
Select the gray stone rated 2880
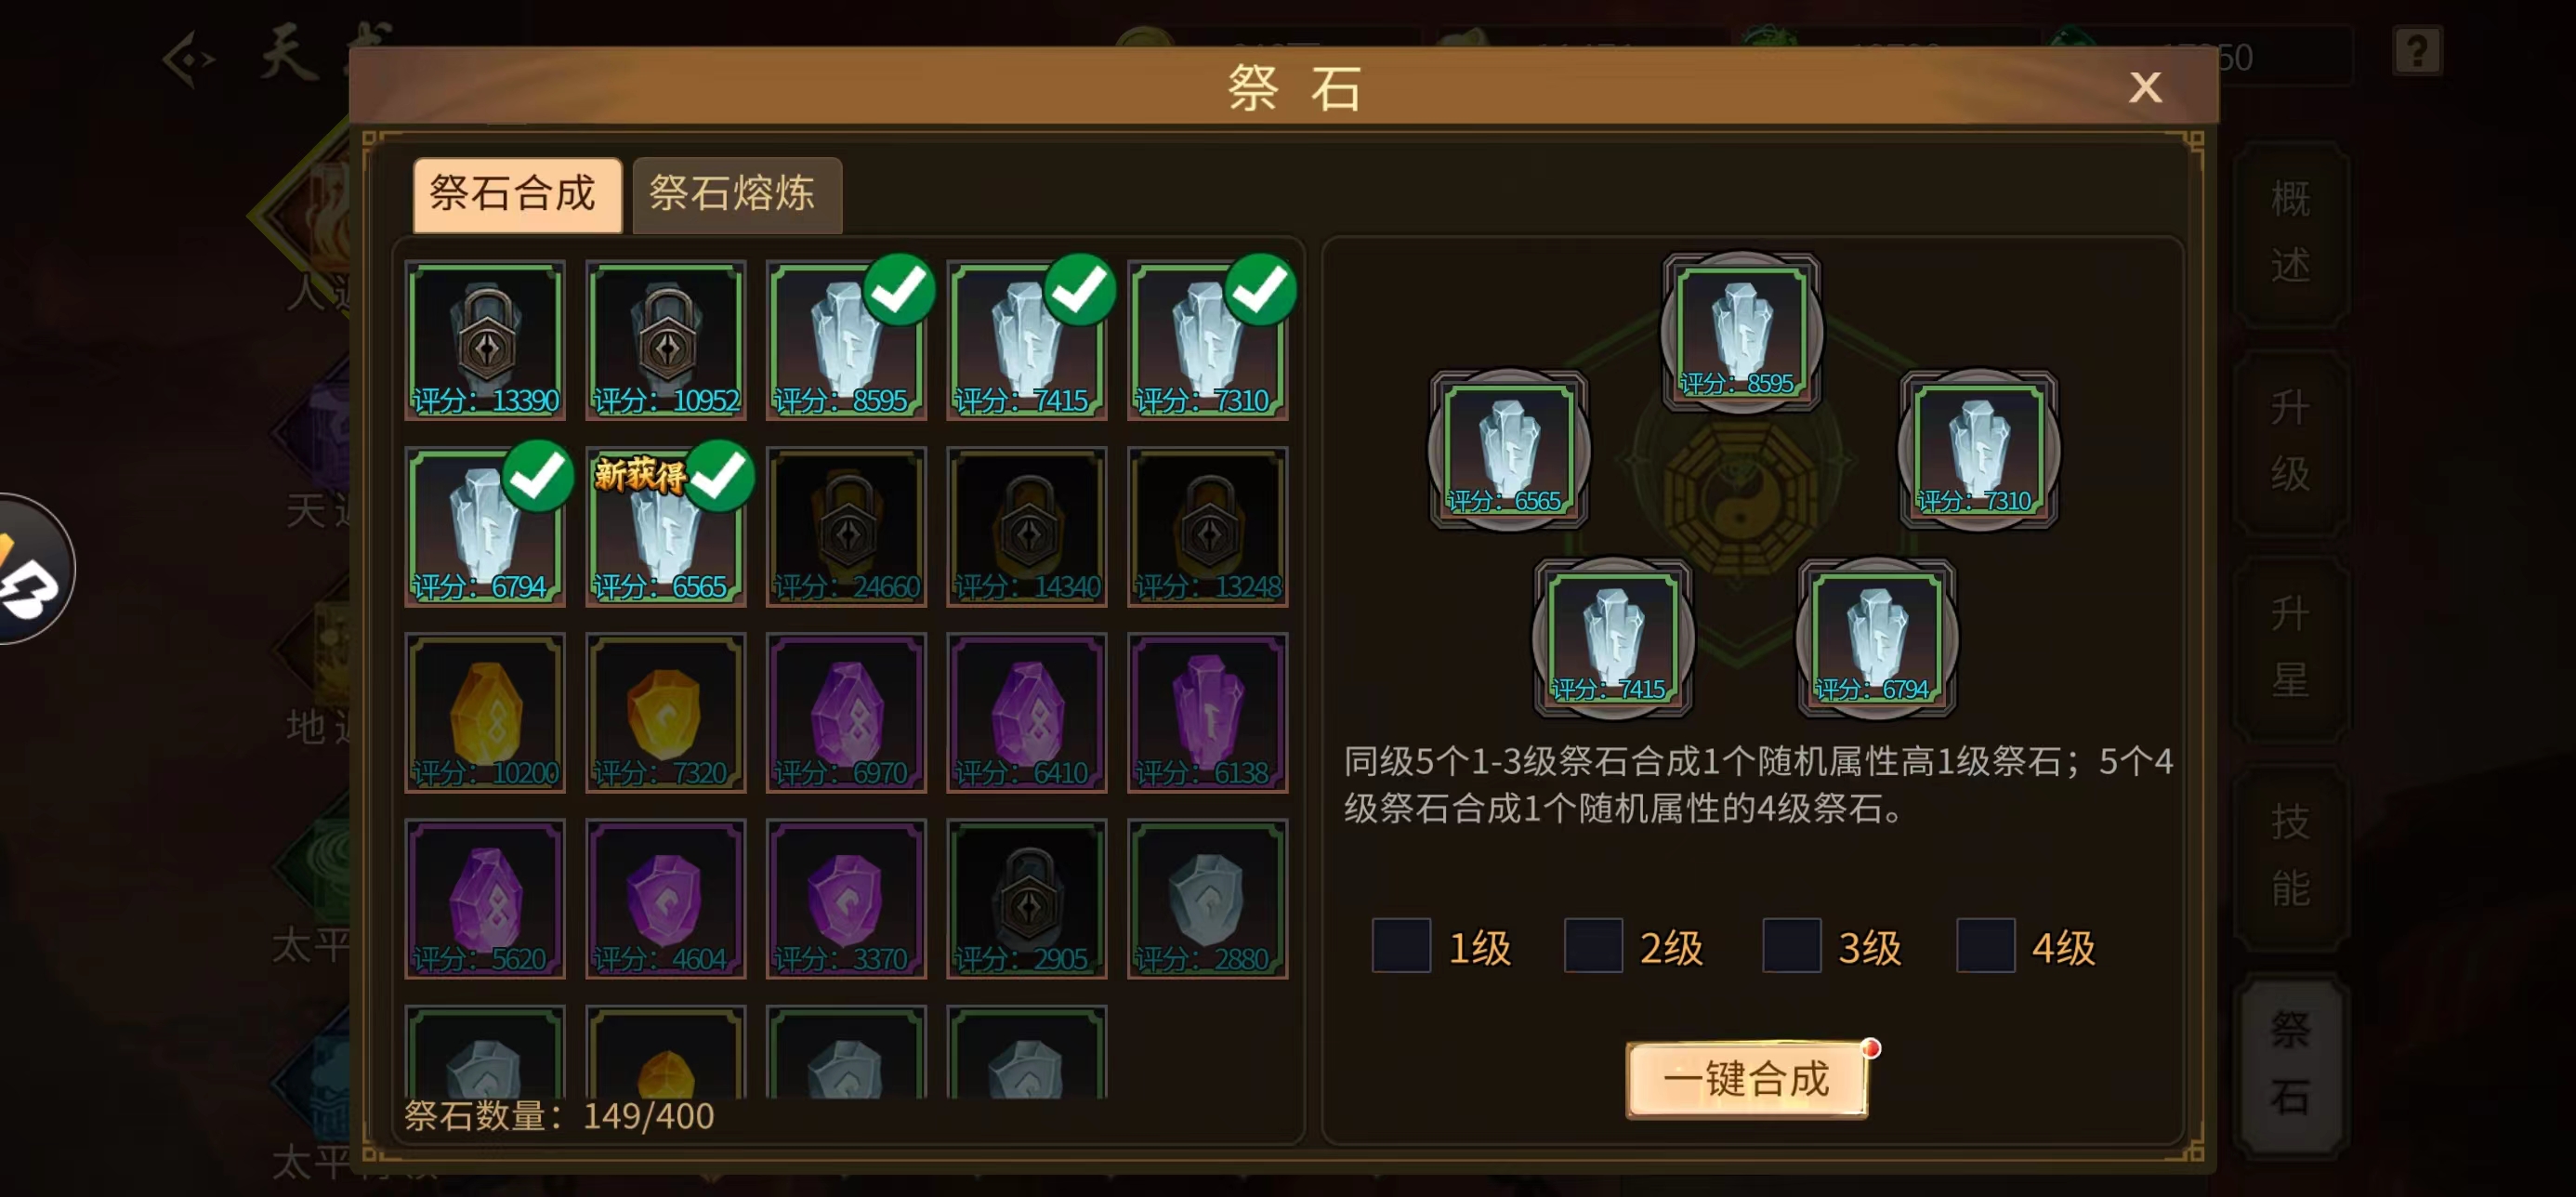coord(1207,898)
